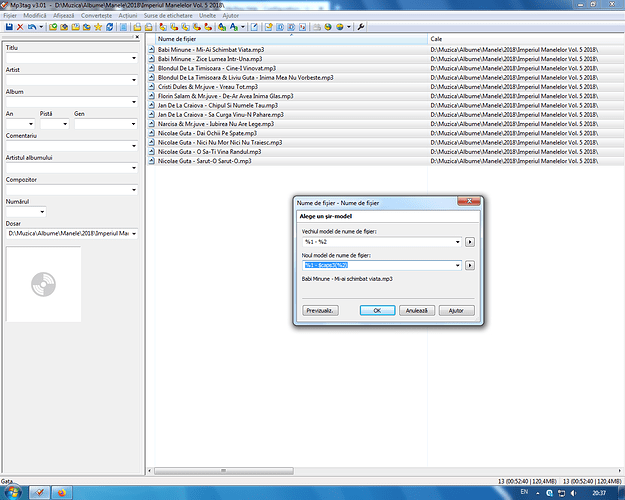Expand the Gen dropdown
The height and width of the screenshot is (500, 625).
tap(134, 124)
